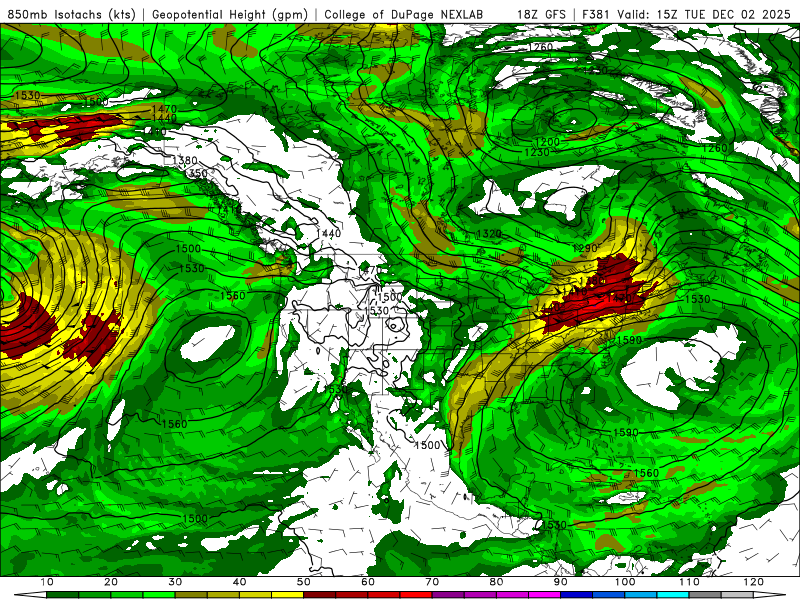800x600 pixels.
Task: Click the 'Valid: 15Z TUE DEC 02 2025' text
Action: [x=703, y=14]
